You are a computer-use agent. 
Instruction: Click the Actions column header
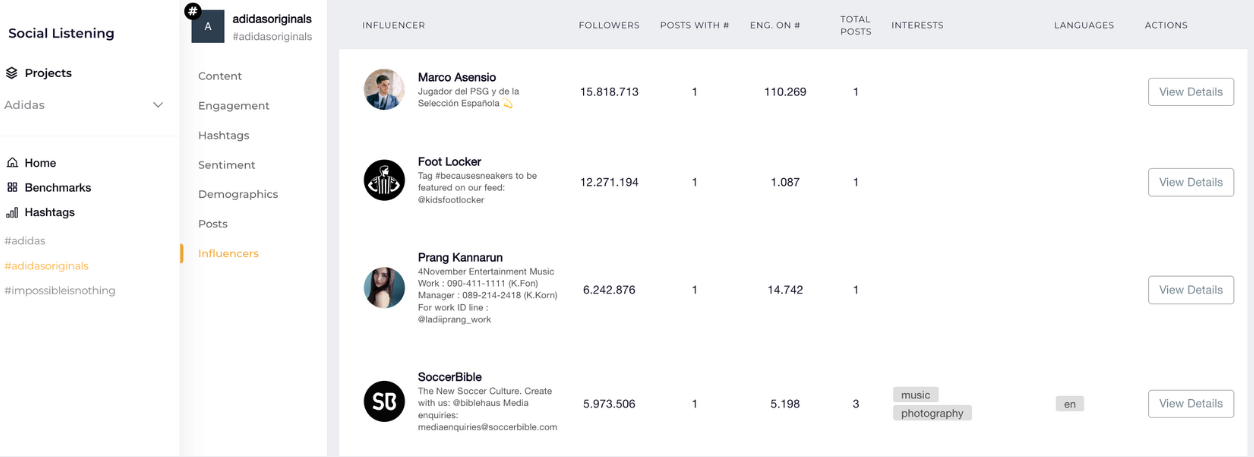click(1166, 25)
